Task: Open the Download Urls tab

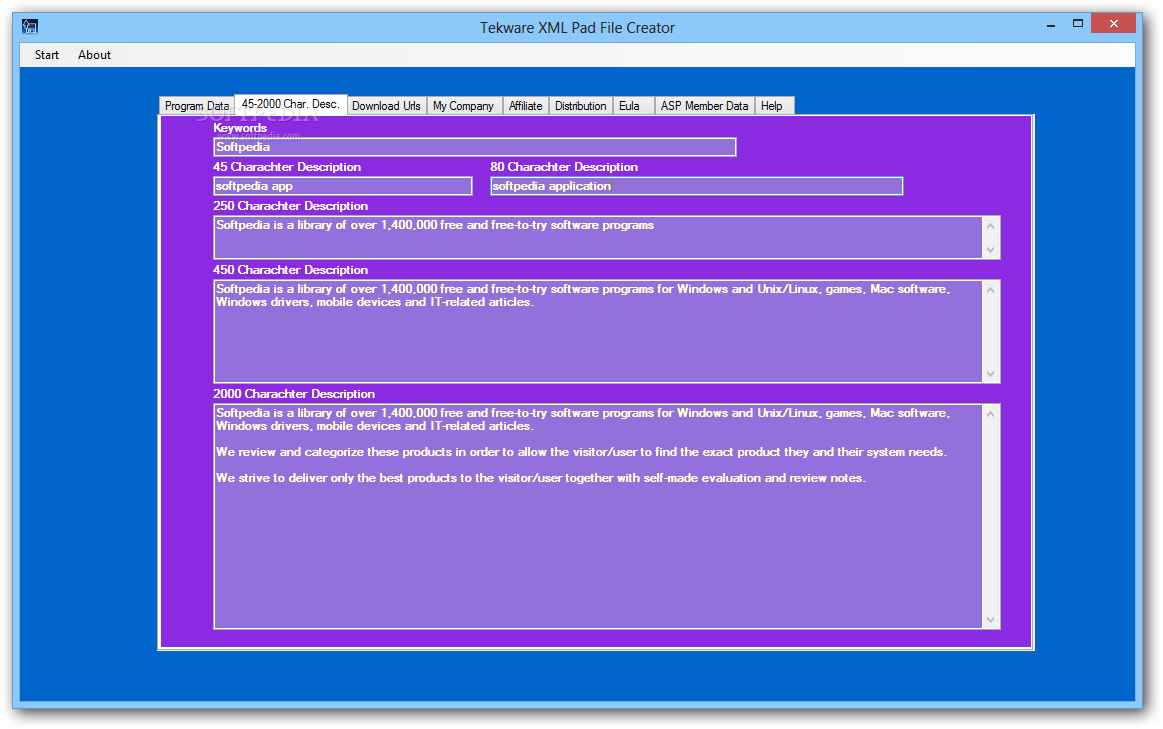Action: tap(386, 106)
